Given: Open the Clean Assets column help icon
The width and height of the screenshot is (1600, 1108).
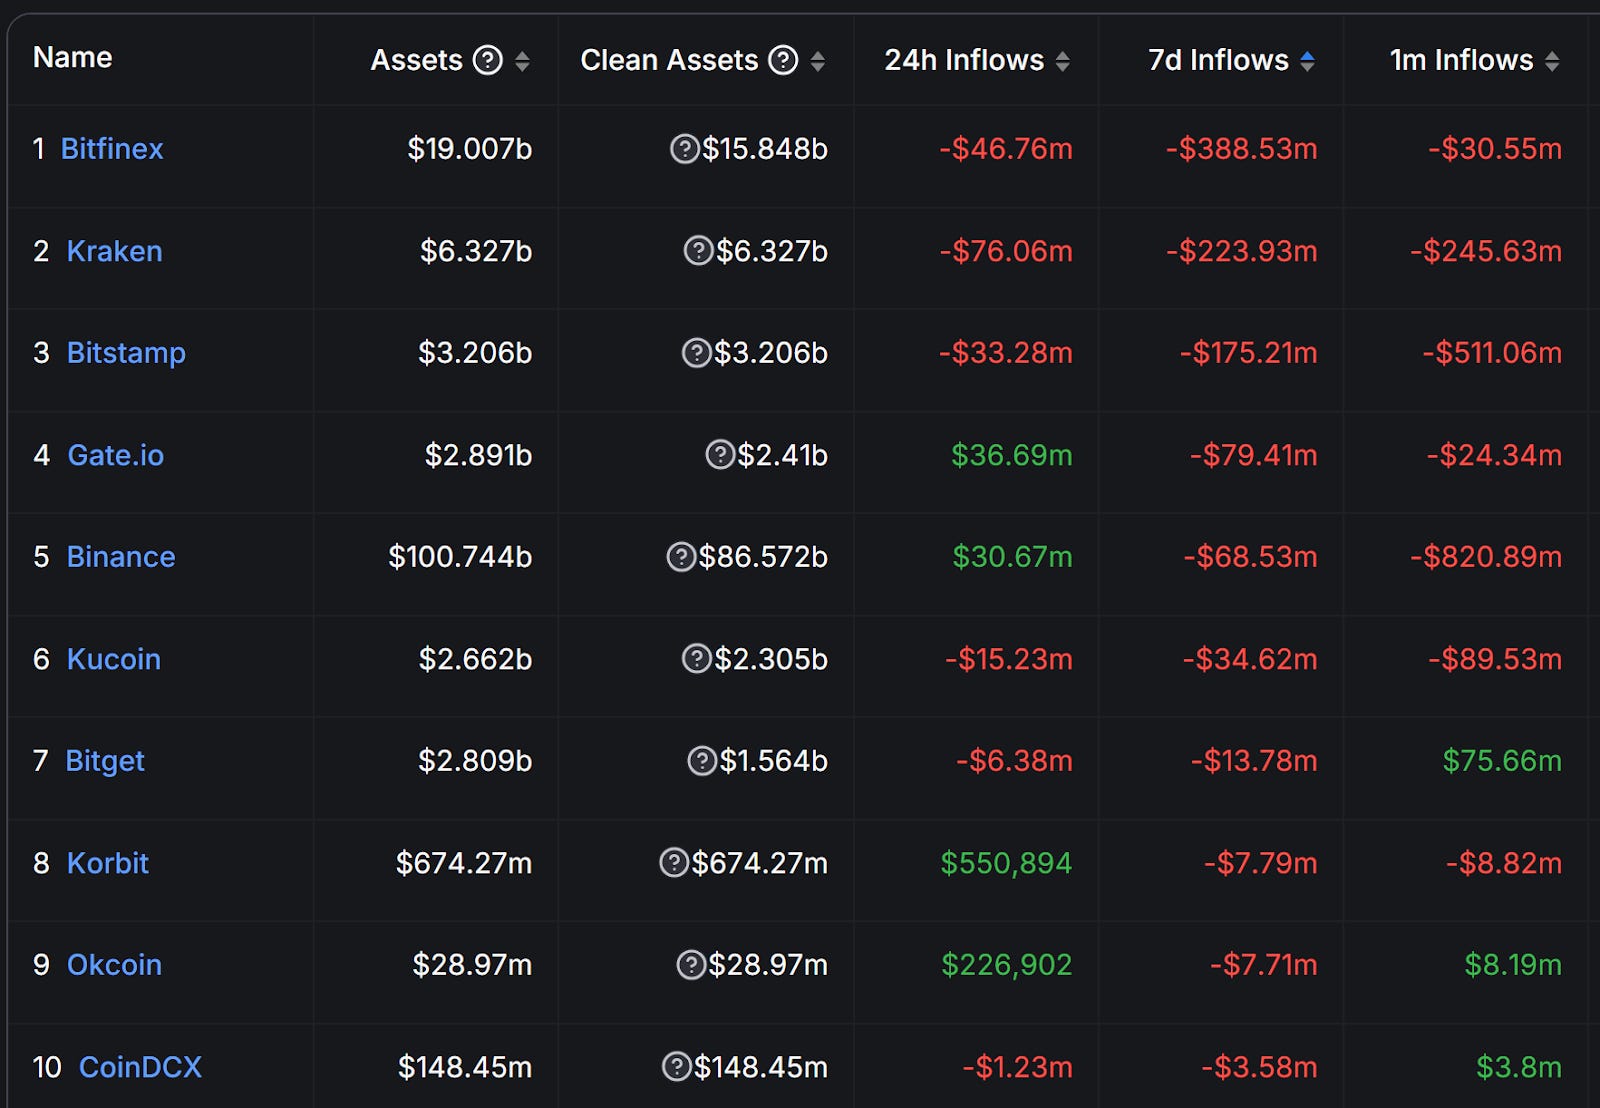Looking at the screenshot, I should coord(783,60).
